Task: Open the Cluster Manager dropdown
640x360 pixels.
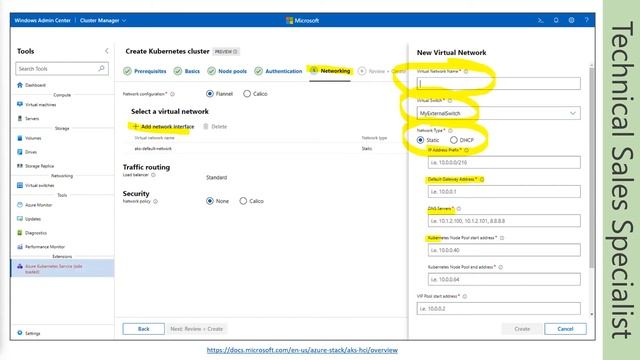Action: click(103, 20)
